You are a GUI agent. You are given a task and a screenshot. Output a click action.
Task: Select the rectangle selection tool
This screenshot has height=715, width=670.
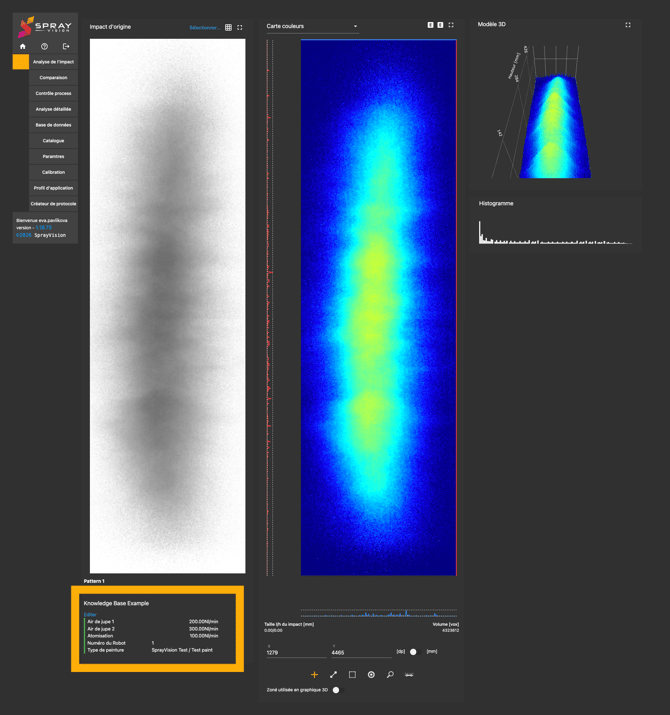352,675
